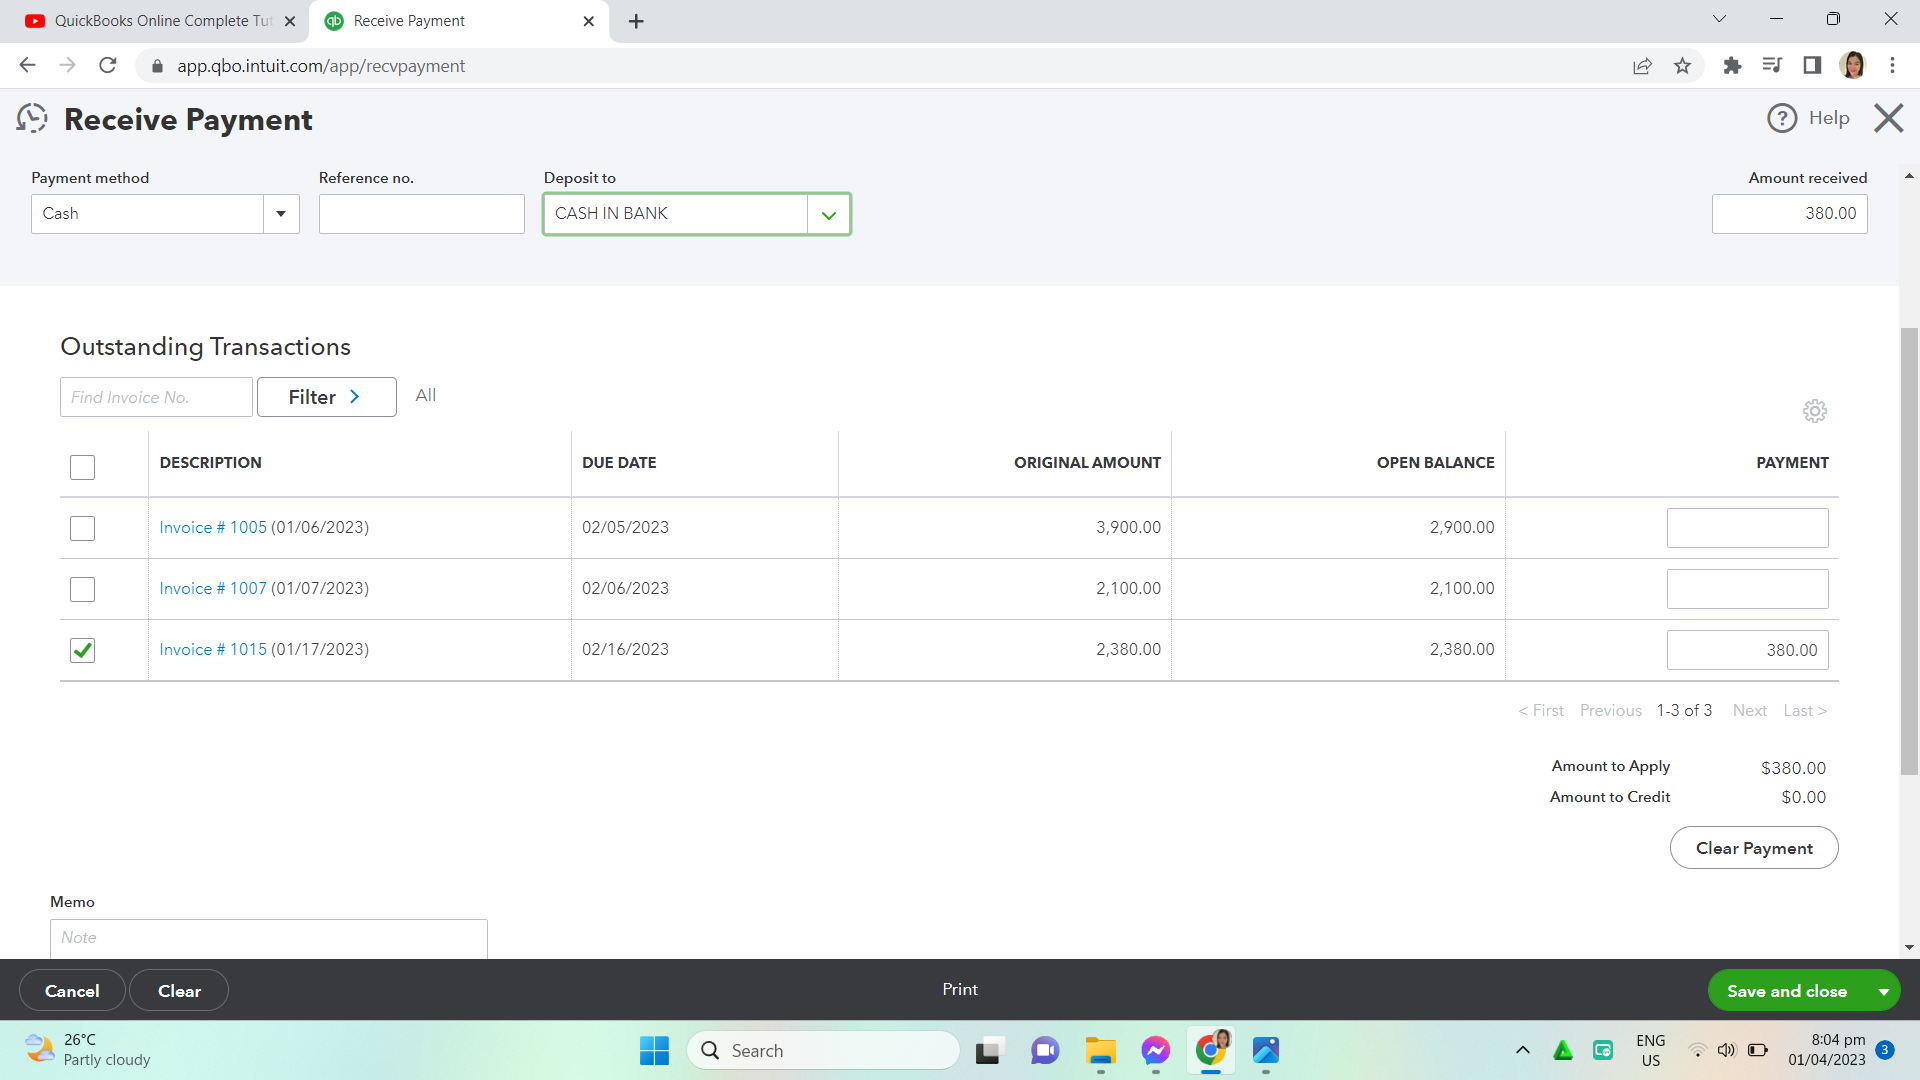Expand Save and close options arrow
This screenshot has height=1080, width=1920.
coord(1883,991)
